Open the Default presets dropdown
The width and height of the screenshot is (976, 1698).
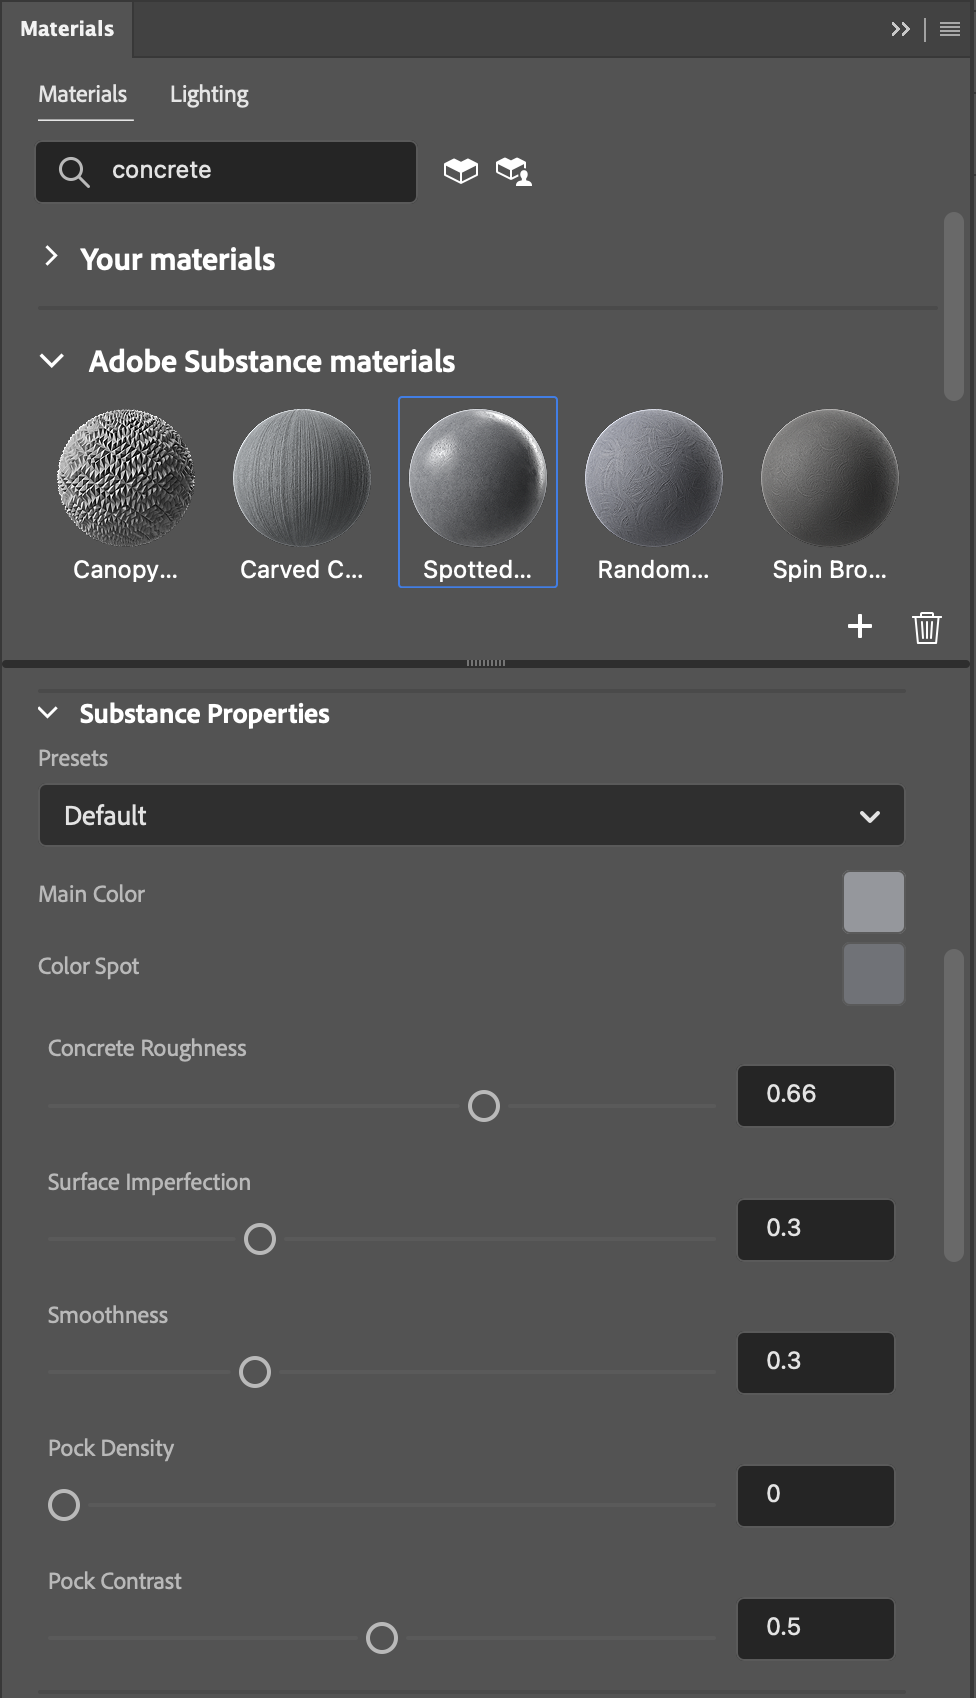click(x=471, y=816)
